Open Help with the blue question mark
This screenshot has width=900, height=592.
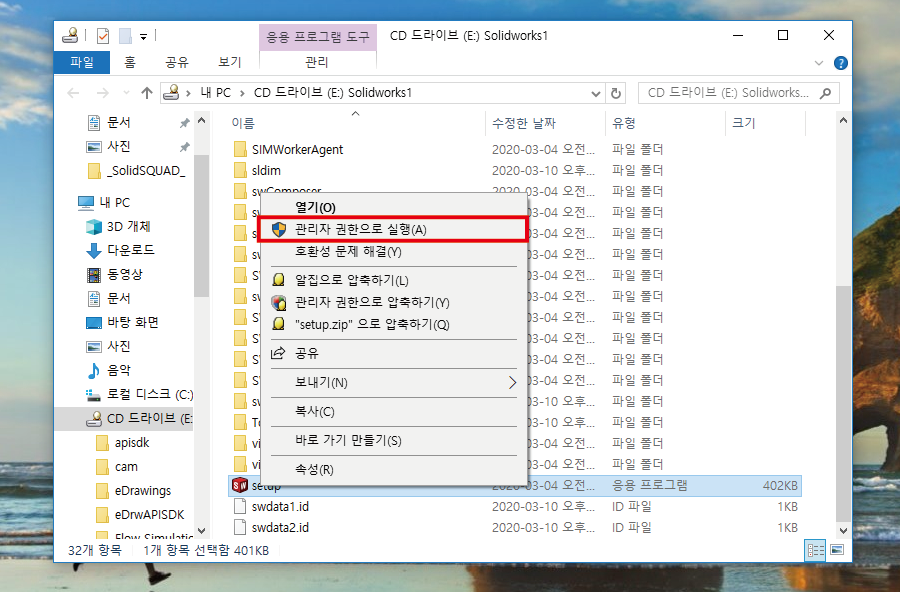pos(840,63)
